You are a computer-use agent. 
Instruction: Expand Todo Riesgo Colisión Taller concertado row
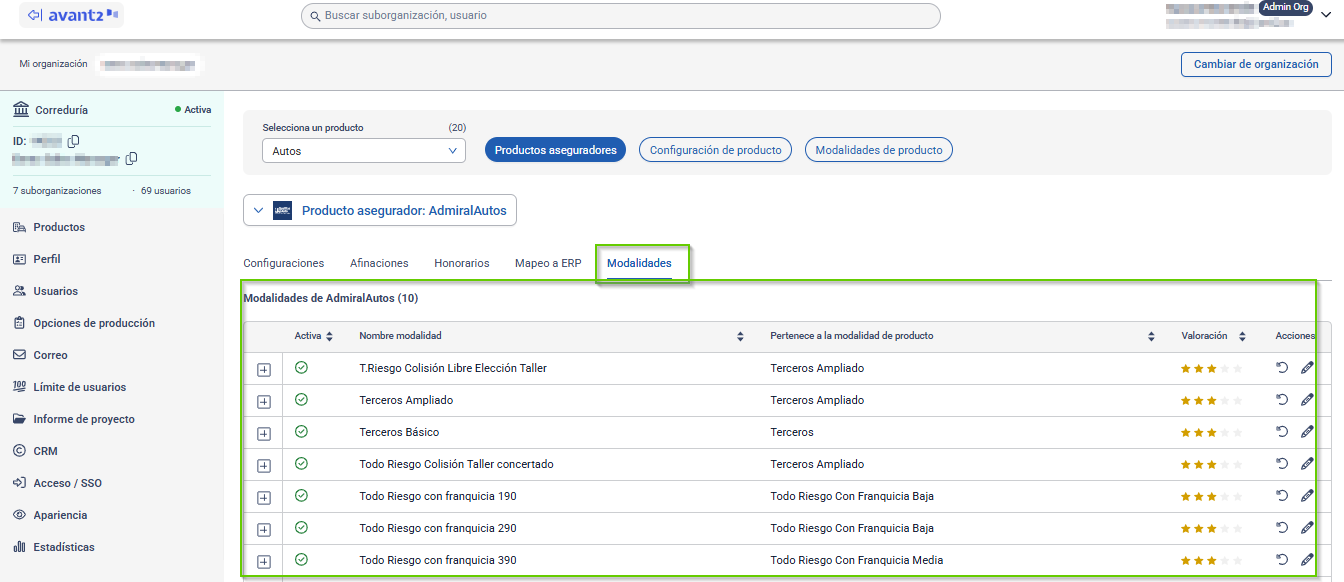coord(264,466)
